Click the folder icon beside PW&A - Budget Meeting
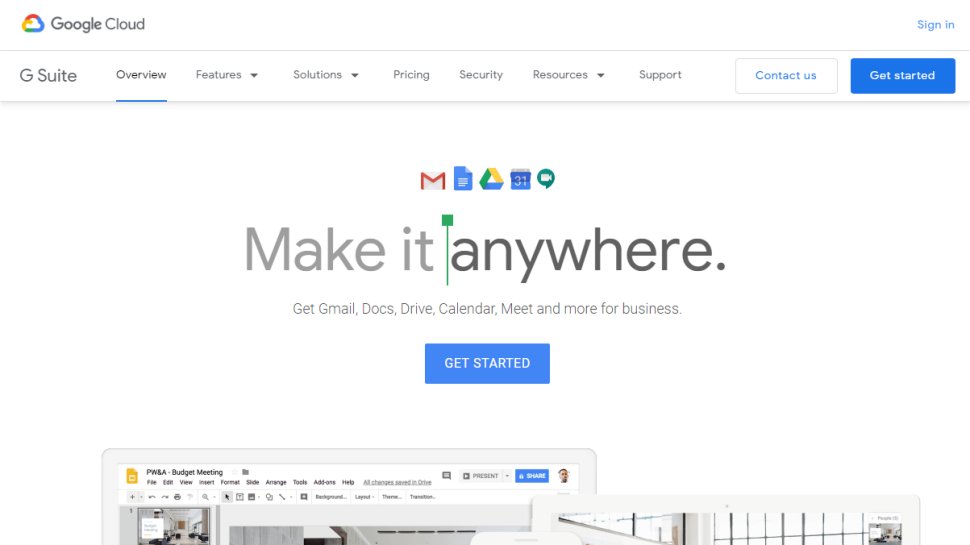The image size is (970, 545). coord(245,472)
